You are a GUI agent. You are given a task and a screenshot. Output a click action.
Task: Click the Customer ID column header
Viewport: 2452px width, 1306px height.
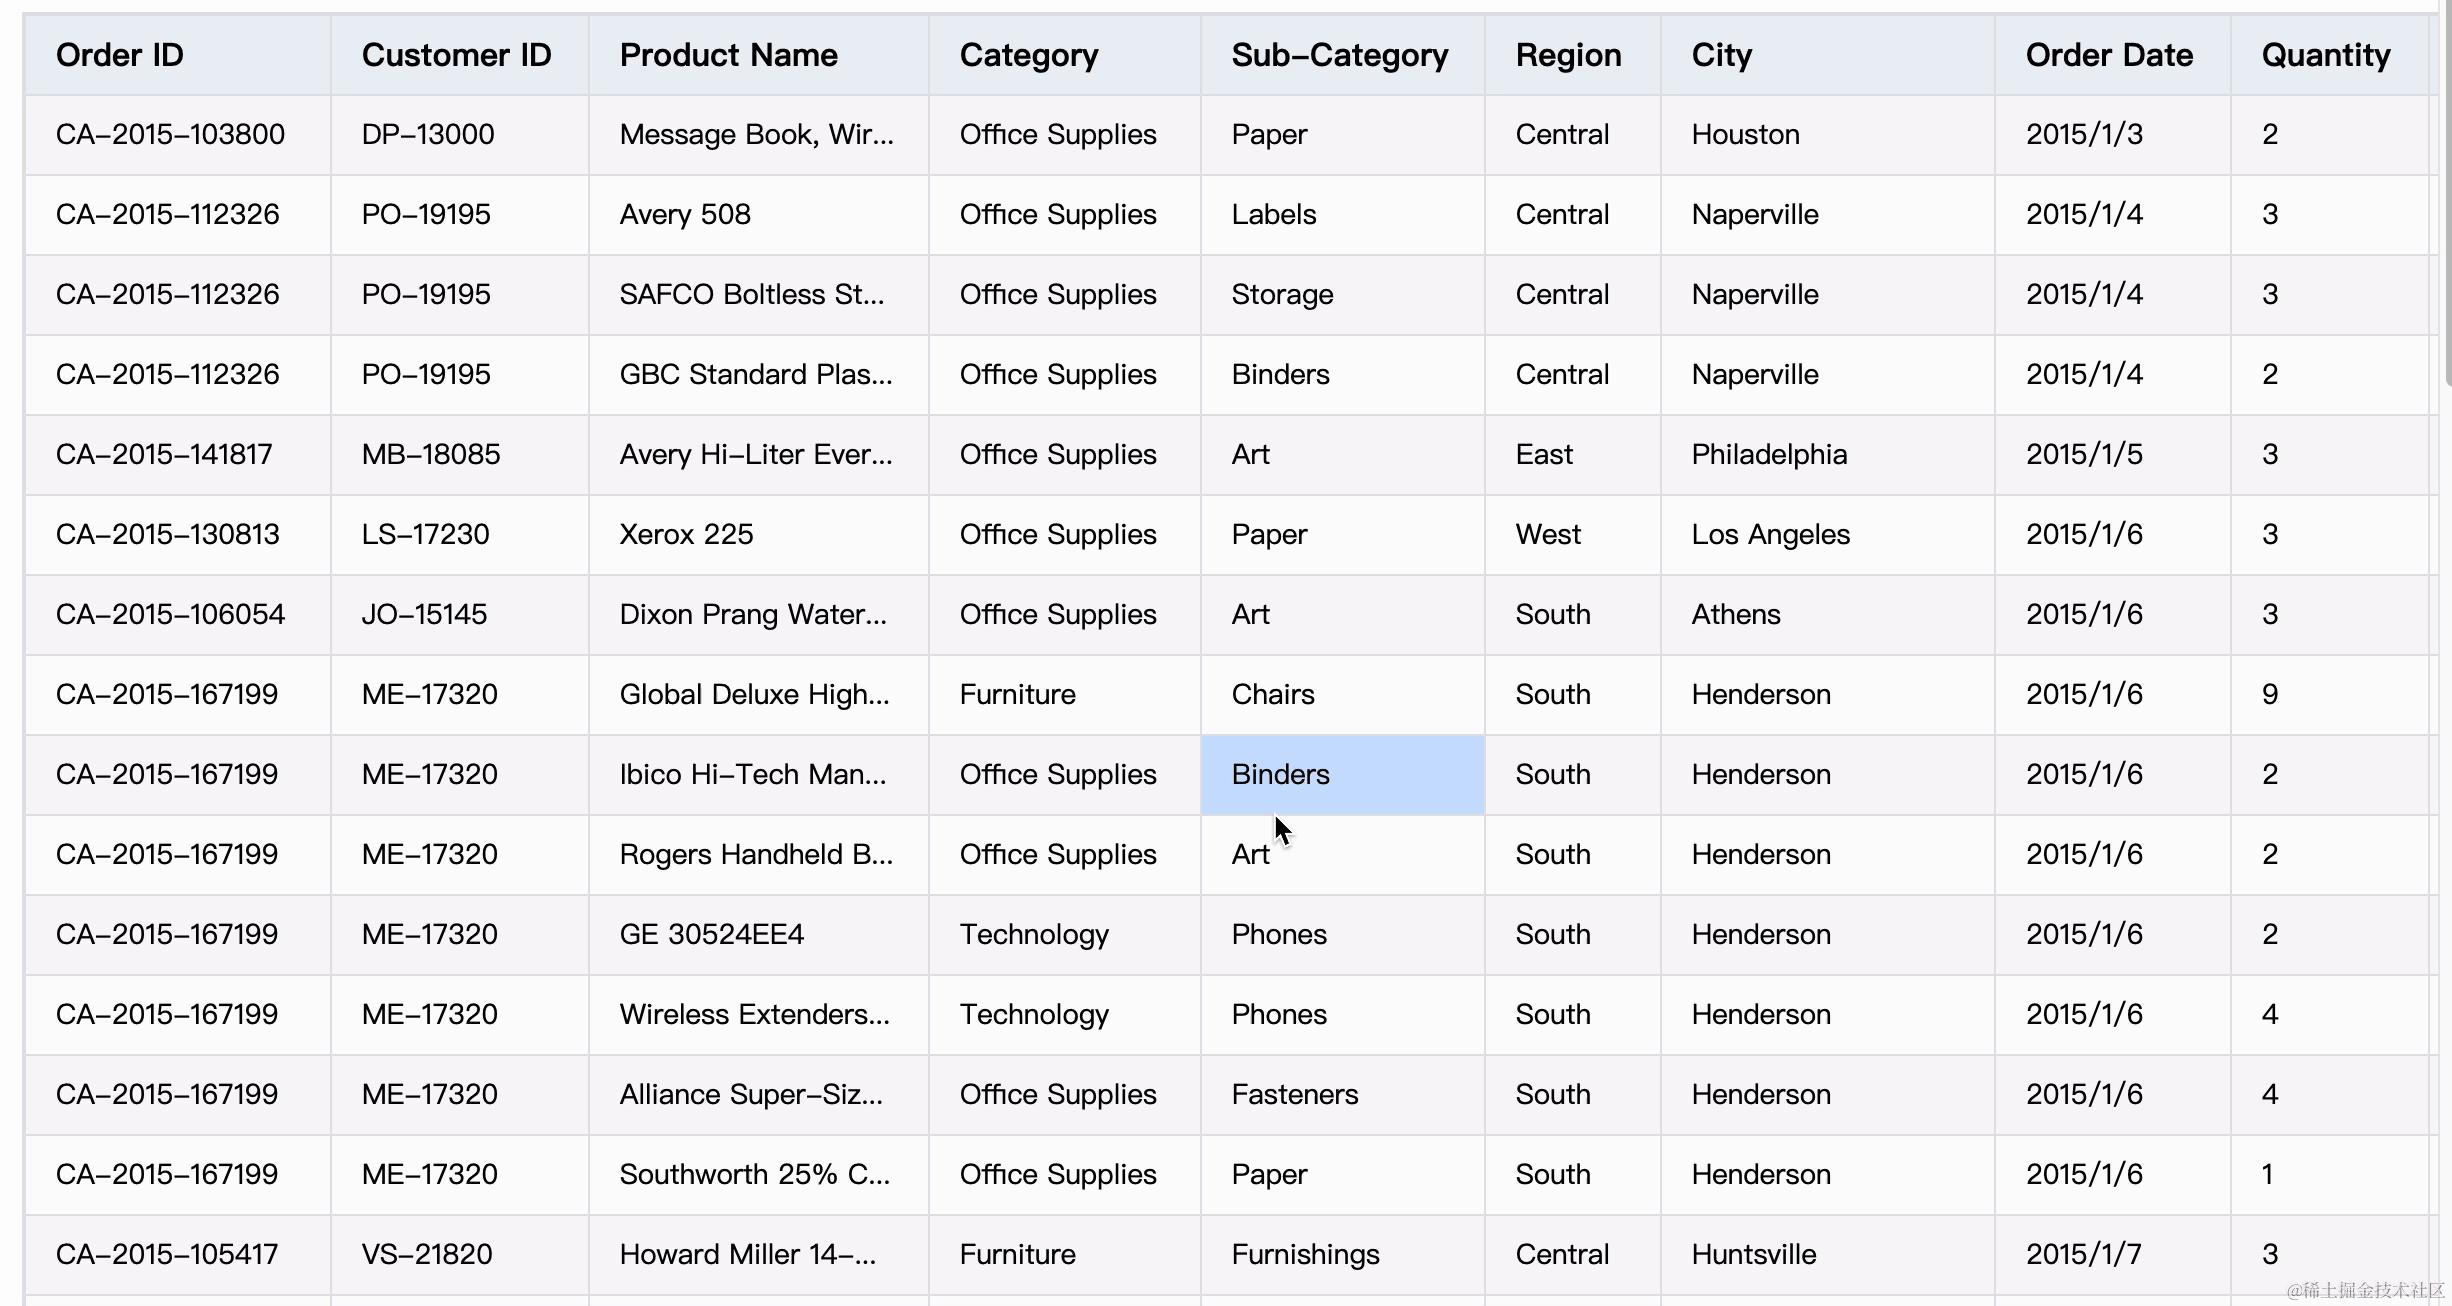456,55
